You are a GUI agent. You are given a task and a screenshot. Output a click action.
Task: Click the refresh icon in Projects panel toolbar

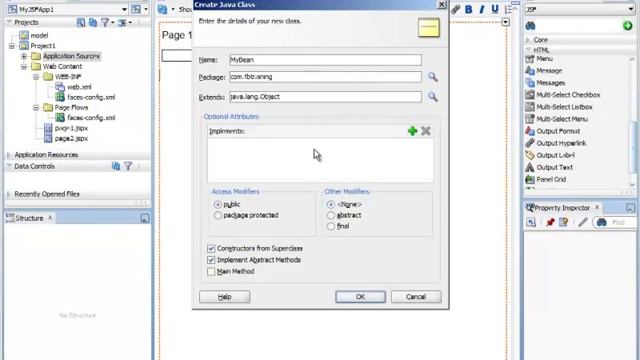click(x=93, y=22)
